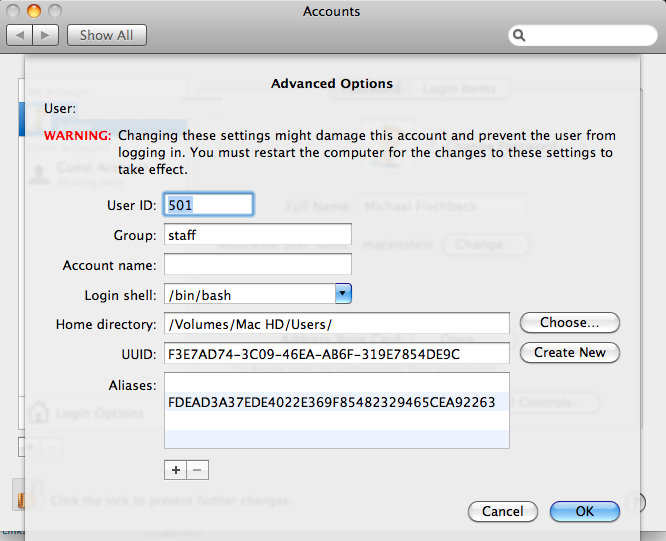Add a new alias with plus button

(175, 469)
